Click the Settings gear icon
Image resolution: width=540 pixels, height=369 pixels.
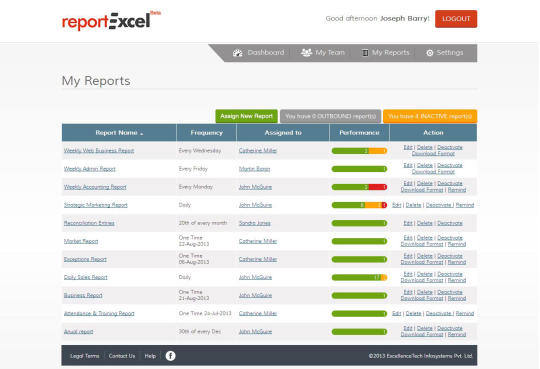pyautogui.click(x=430, y=53)
